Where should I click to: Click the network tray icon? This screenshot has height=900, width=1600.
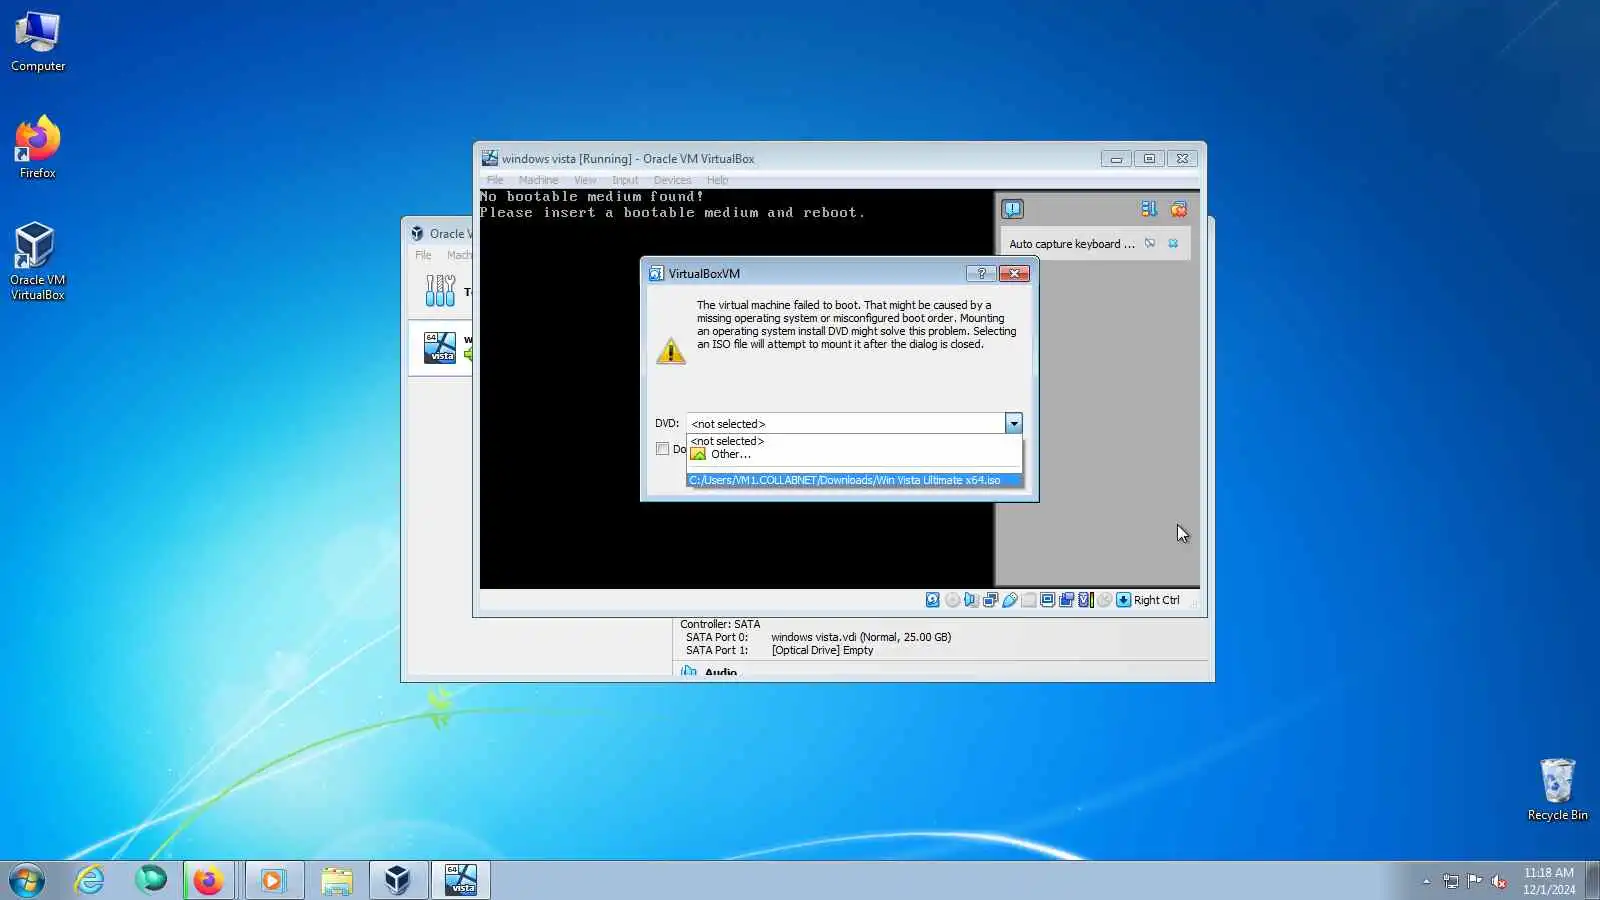[1450, 881]
